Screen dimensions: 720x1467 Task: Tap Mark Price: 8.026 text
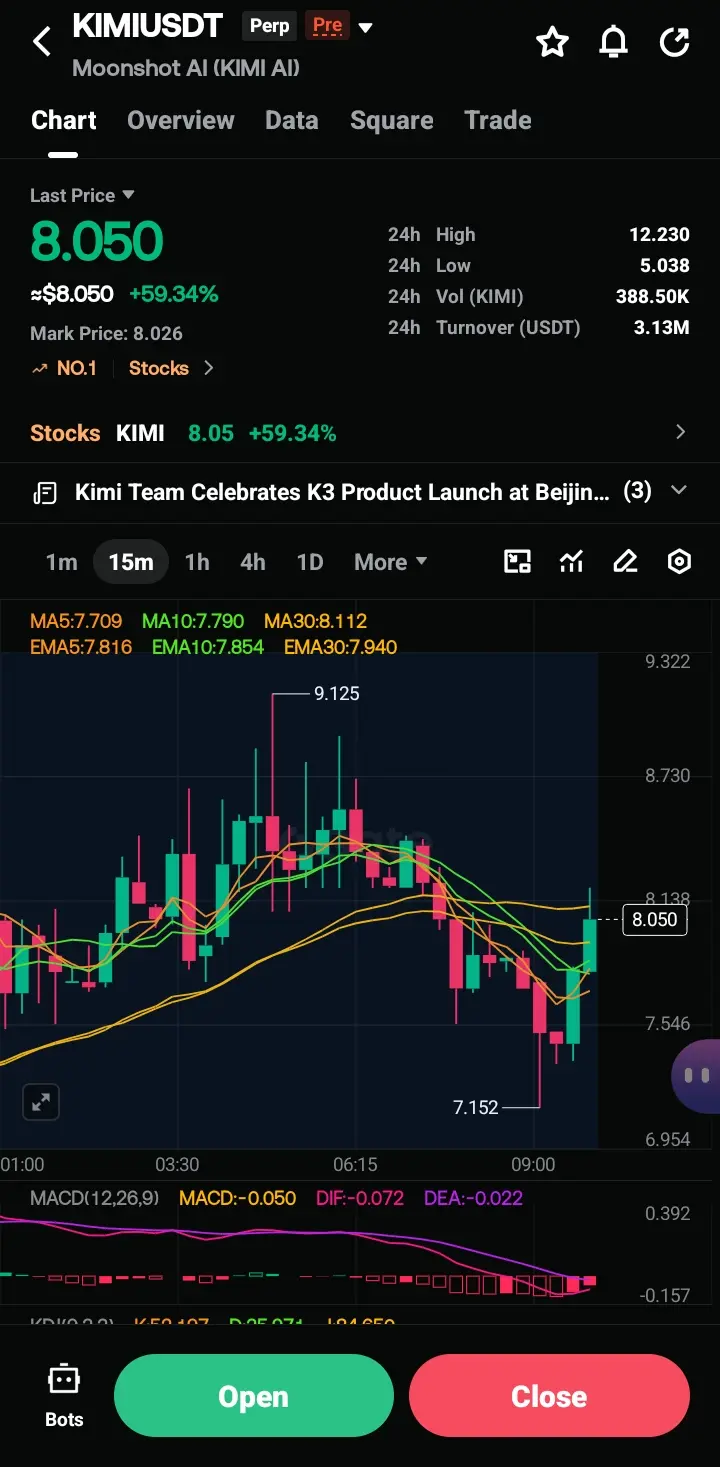coord(106,333)
